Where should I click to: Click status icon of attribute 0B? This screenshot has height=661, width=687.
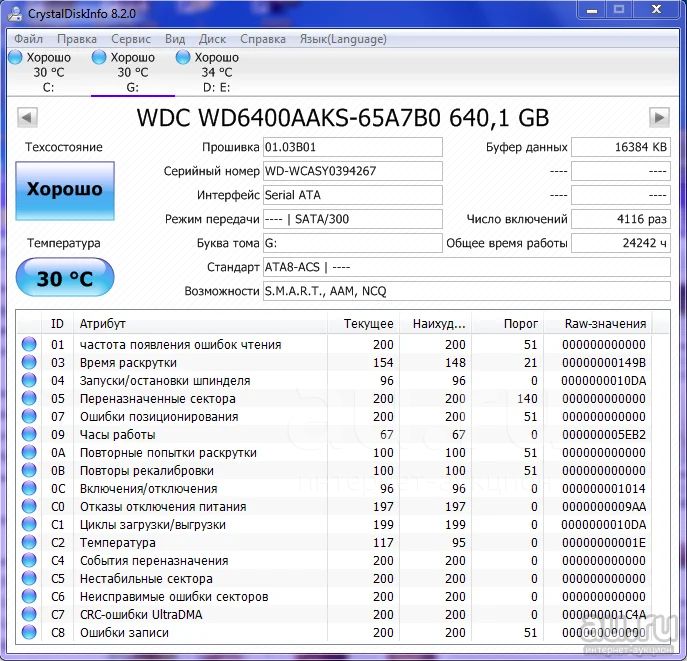[x=29, y=470]
